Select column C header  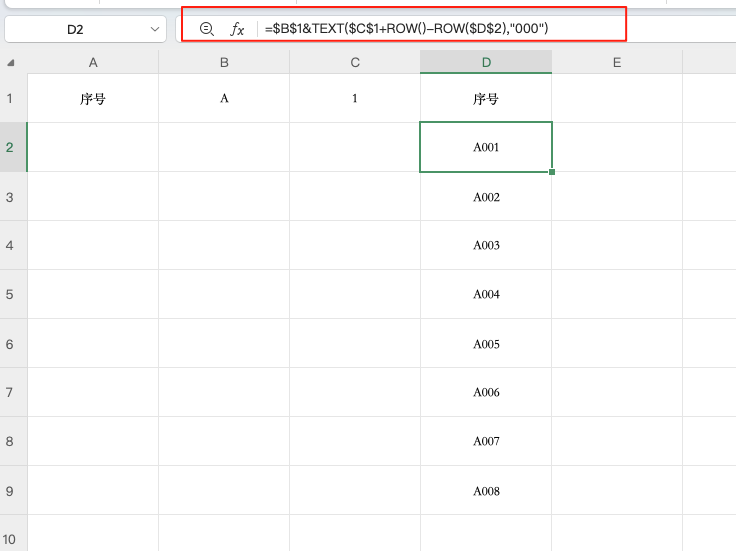(x=355, y=63)
